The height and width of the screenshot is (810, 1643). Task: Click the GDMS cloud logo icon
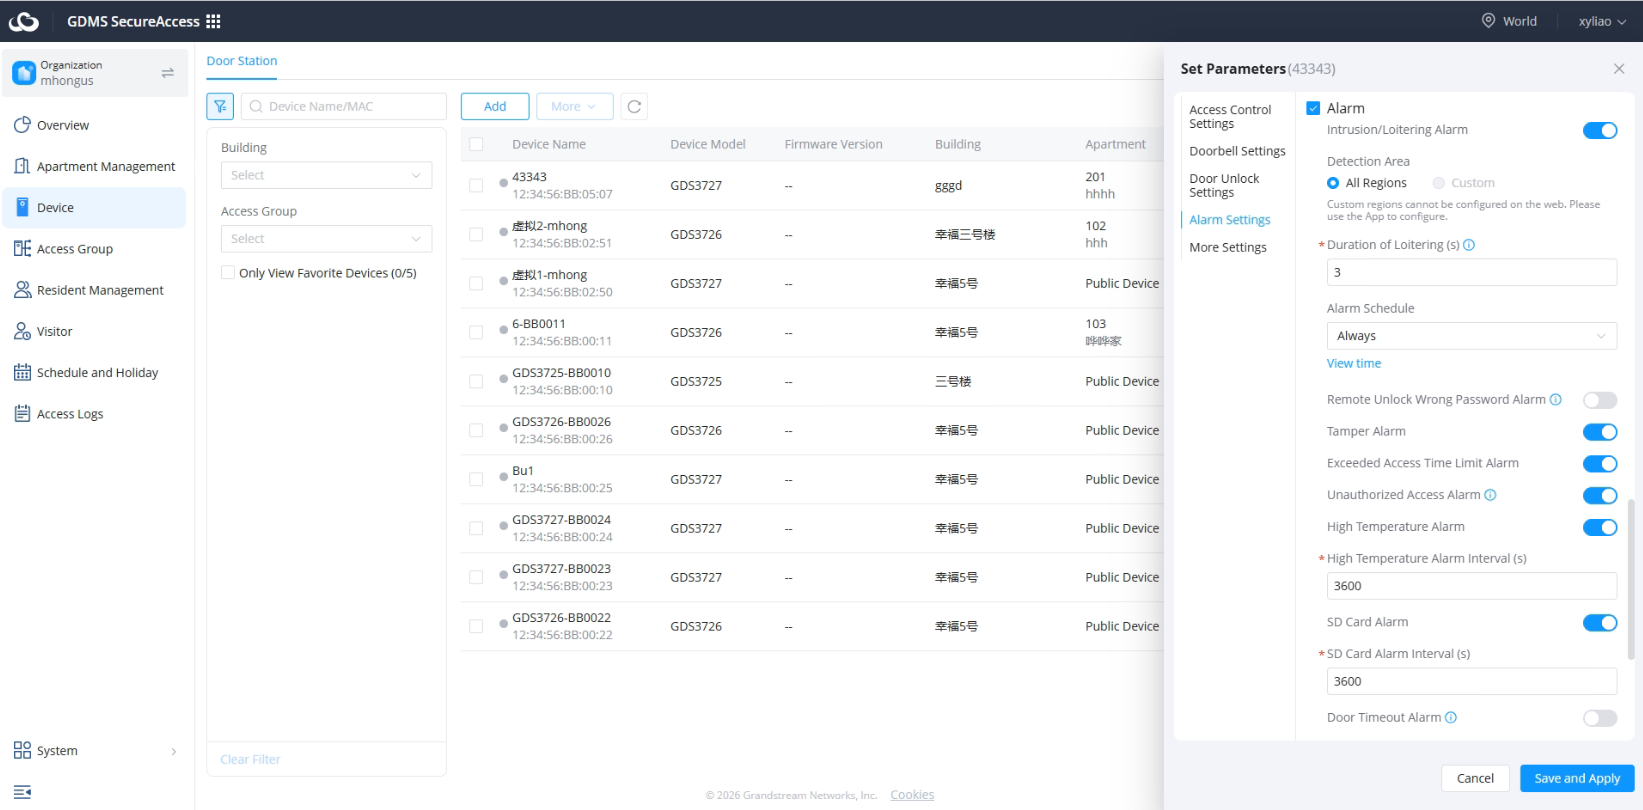pyautogui.click(x=24, y=21)
